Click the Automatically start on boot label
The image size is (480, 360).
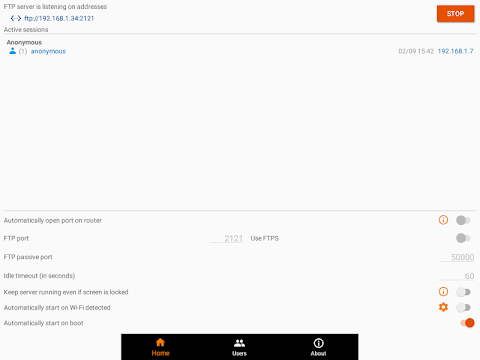[x=43, y=323]
